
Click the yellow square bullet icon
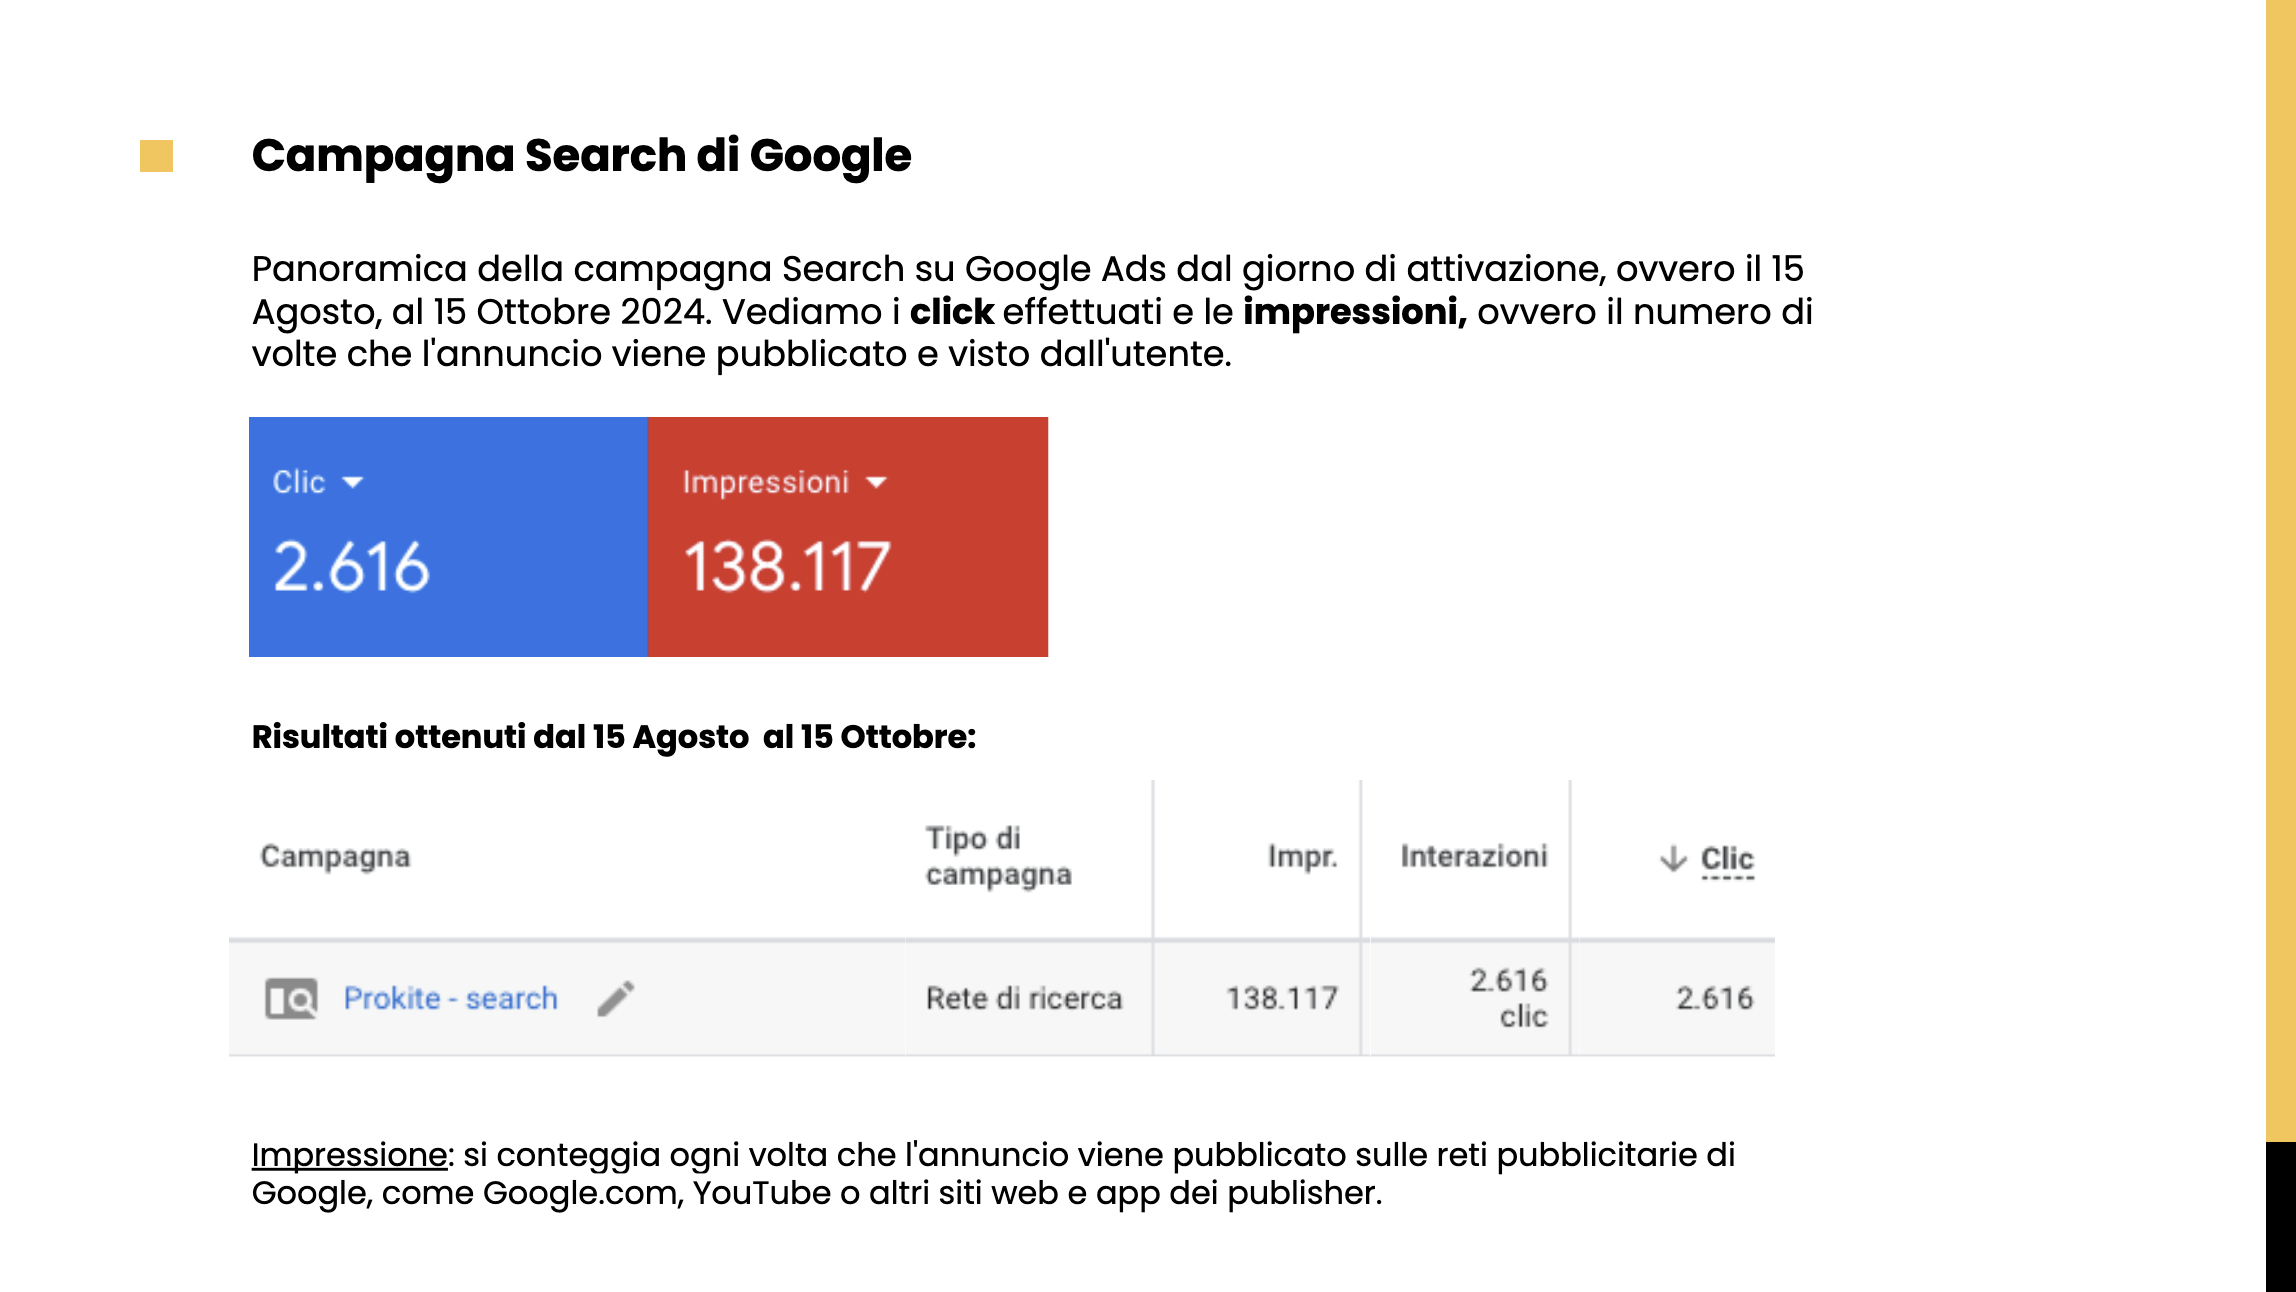point(156,156)
